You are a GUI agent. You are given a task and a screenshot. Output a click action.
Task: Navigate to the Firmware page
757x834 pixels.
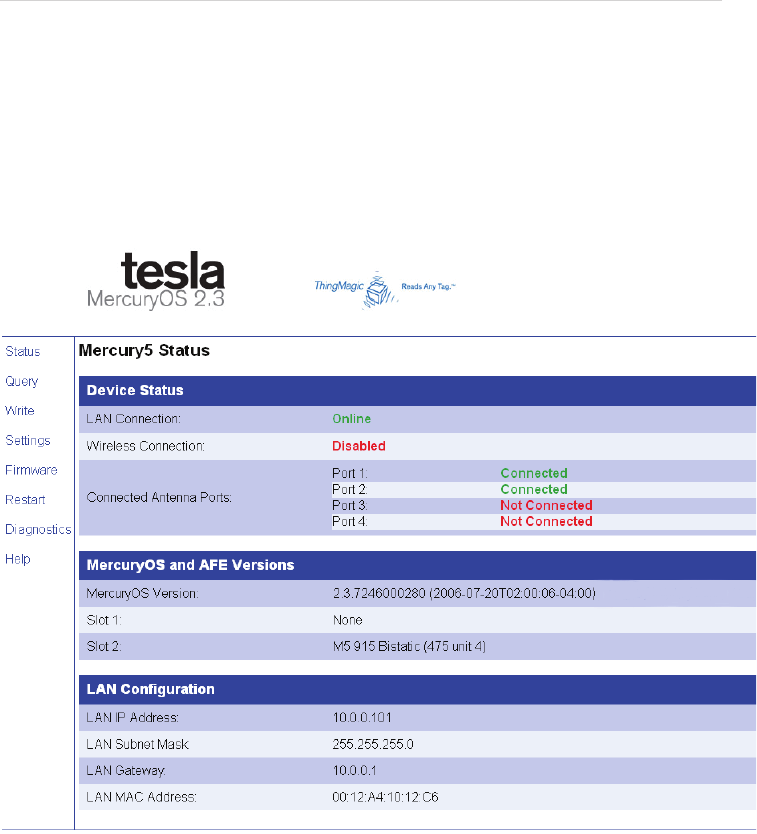(x=31, y=470)
